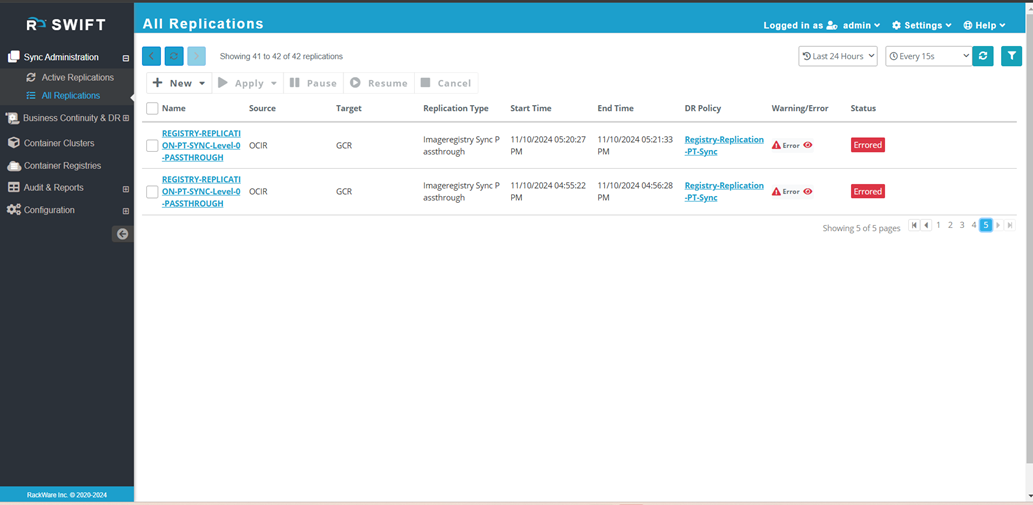Click the Pause button
This screenshot has height=505, width=1033.
point(314,83)
